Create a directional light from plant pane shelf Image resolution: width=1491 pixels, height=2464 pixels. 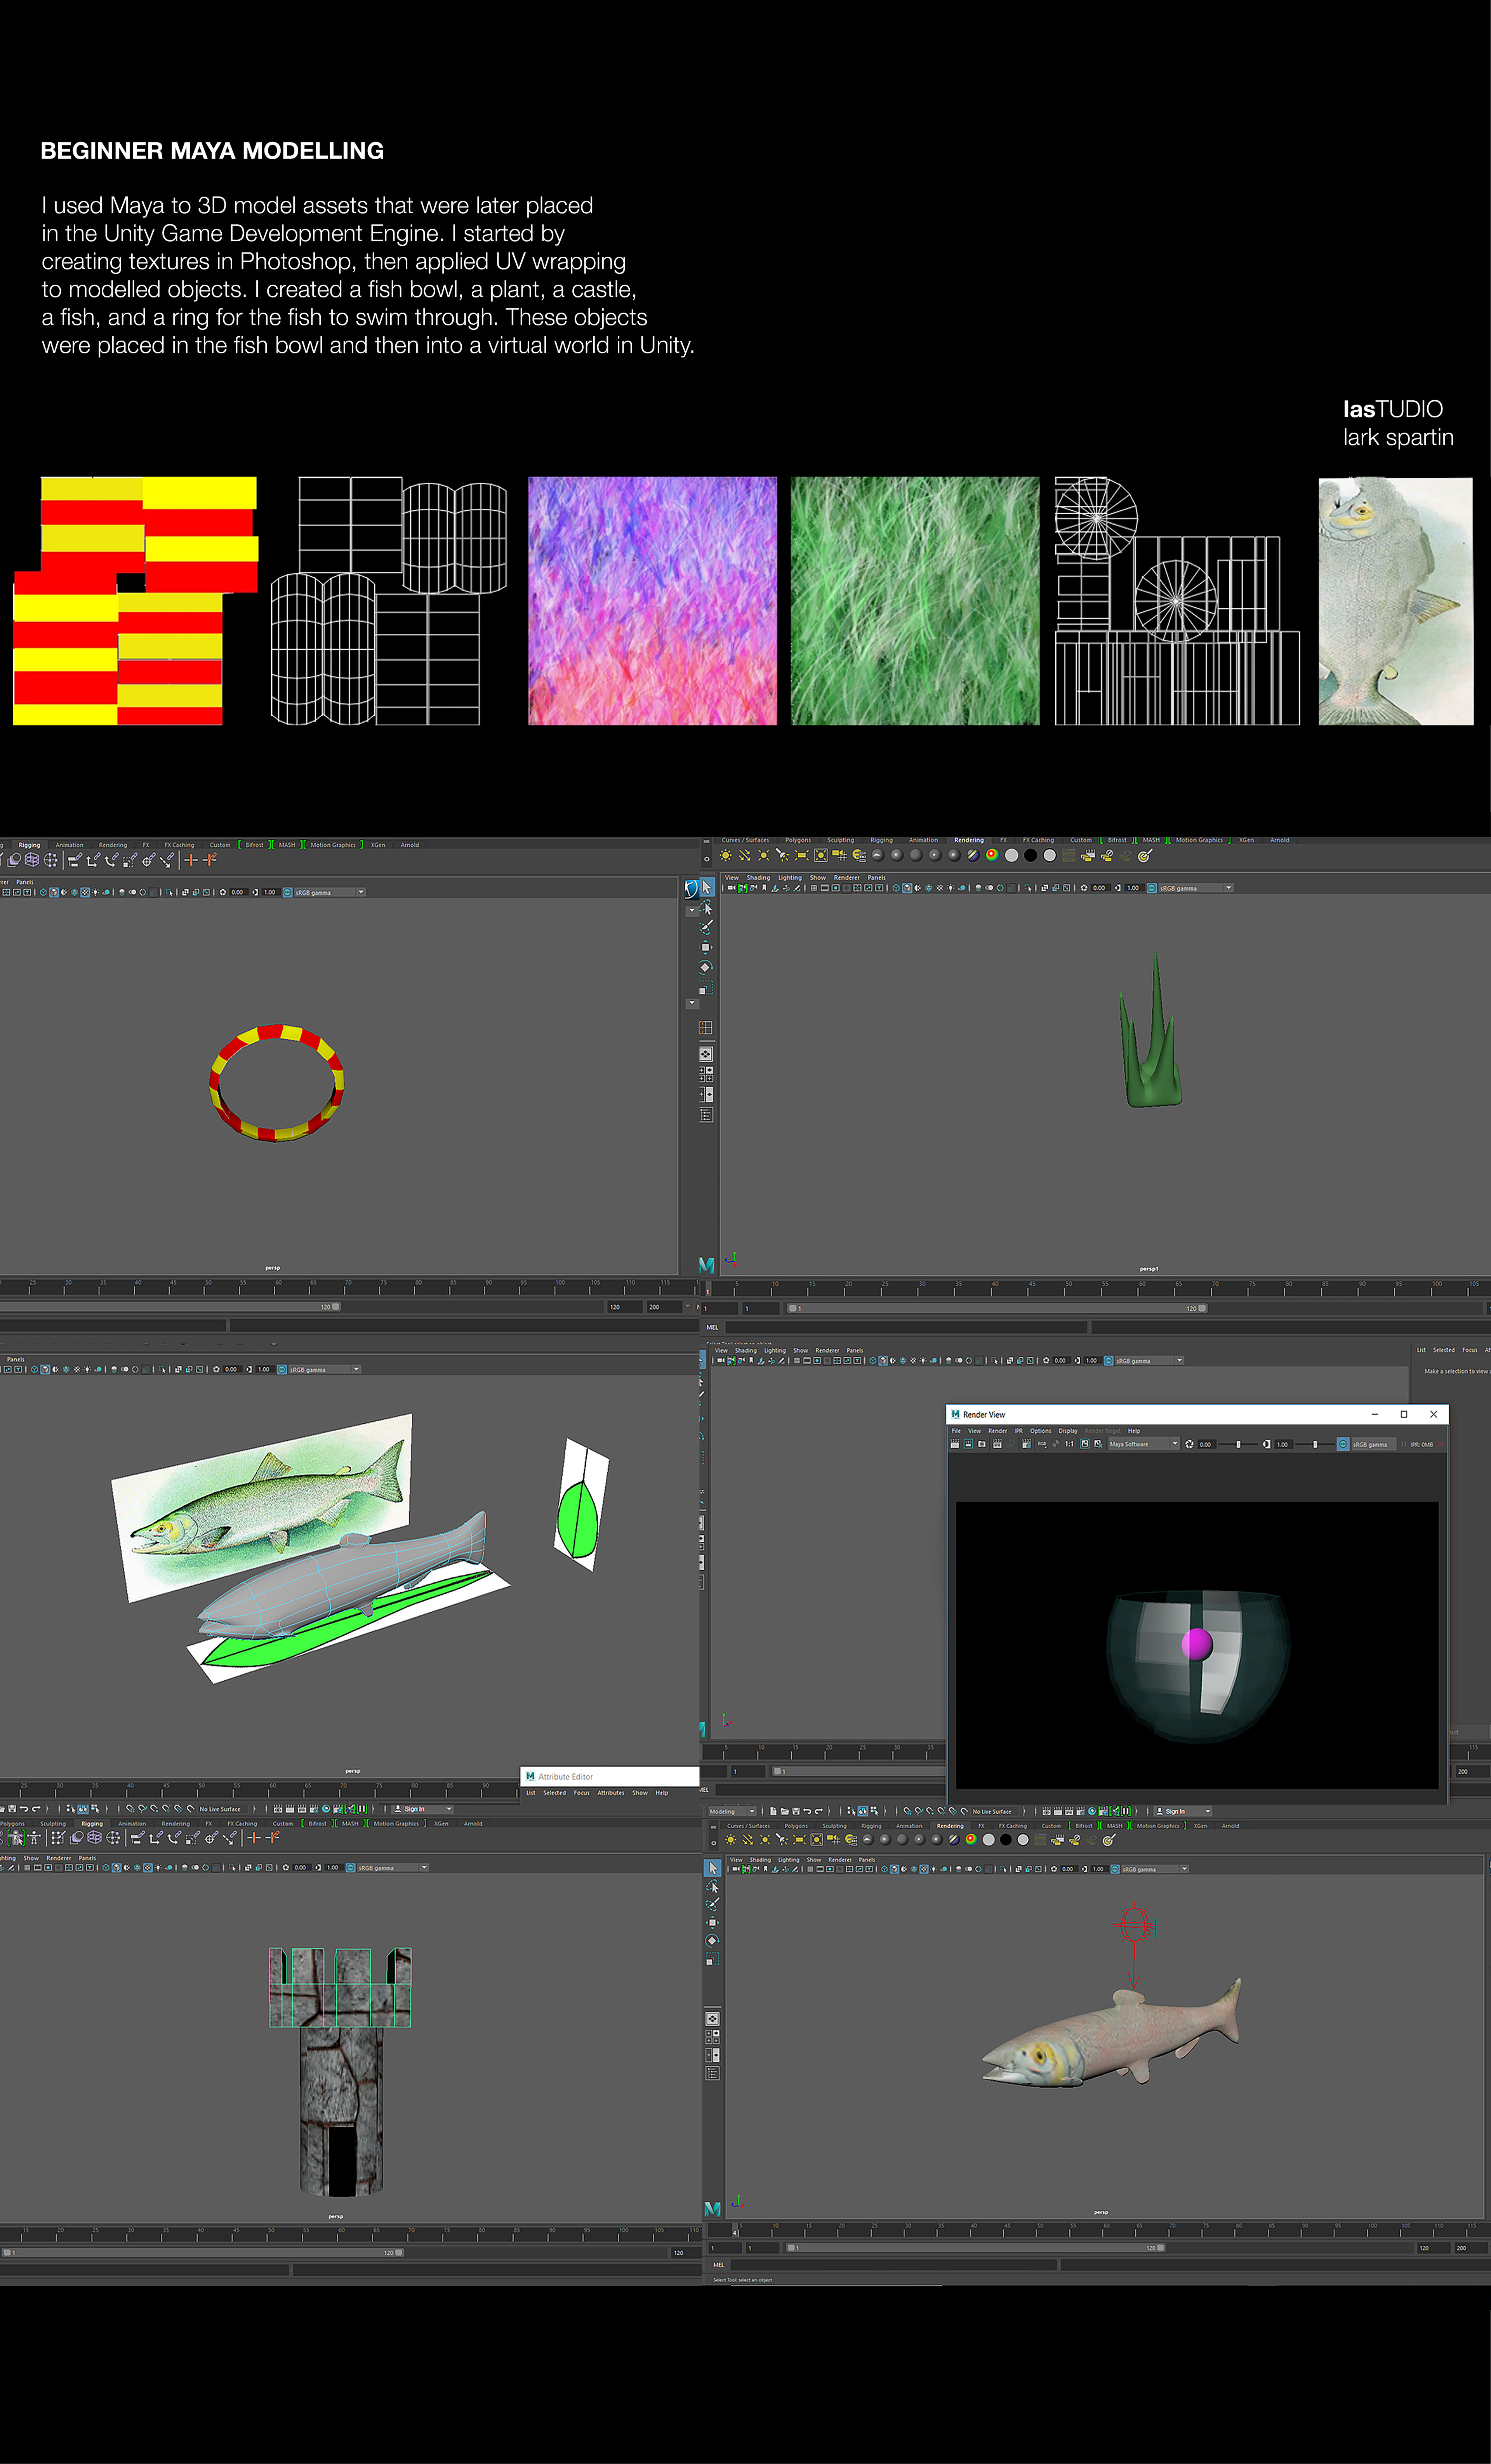click(x=745, y=856)
